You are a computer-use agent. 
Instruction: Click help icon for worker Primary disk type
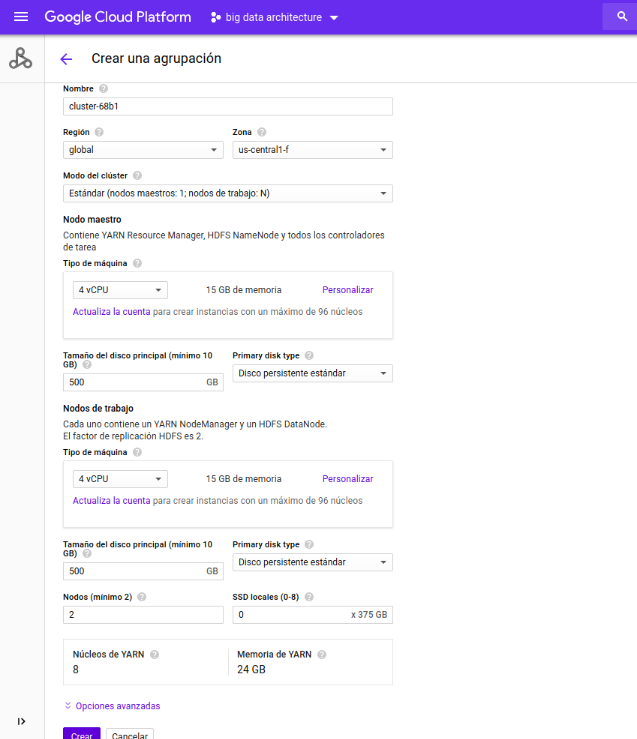coord(309,544)
